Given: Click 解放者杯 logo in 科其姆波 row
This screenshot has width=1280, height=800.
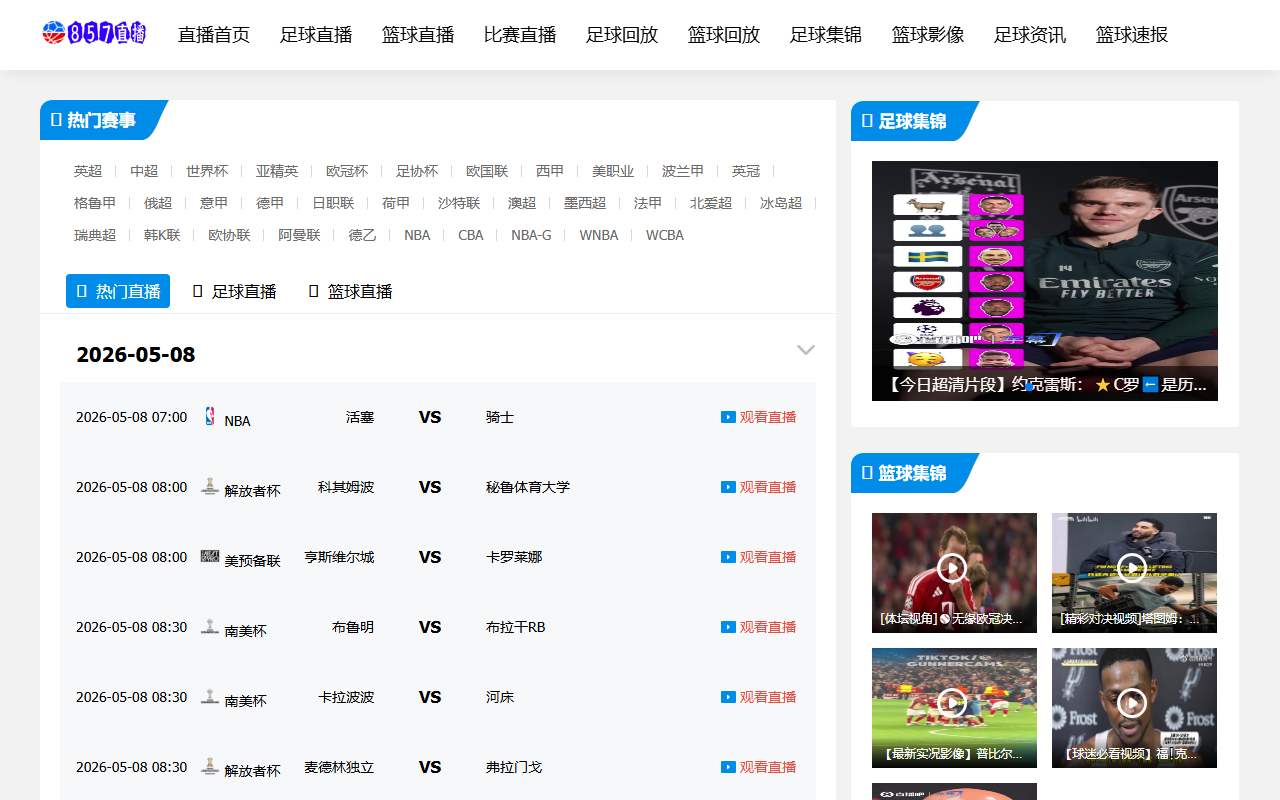Looking at the screenshot, I should (210, 486).
